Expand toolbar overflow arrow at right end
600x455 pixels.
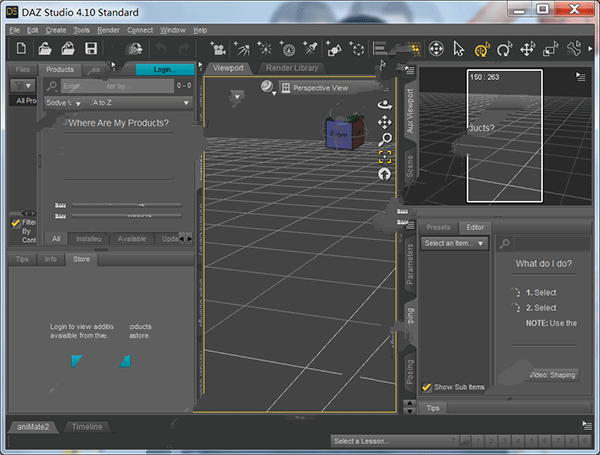(x=590, y=49)
